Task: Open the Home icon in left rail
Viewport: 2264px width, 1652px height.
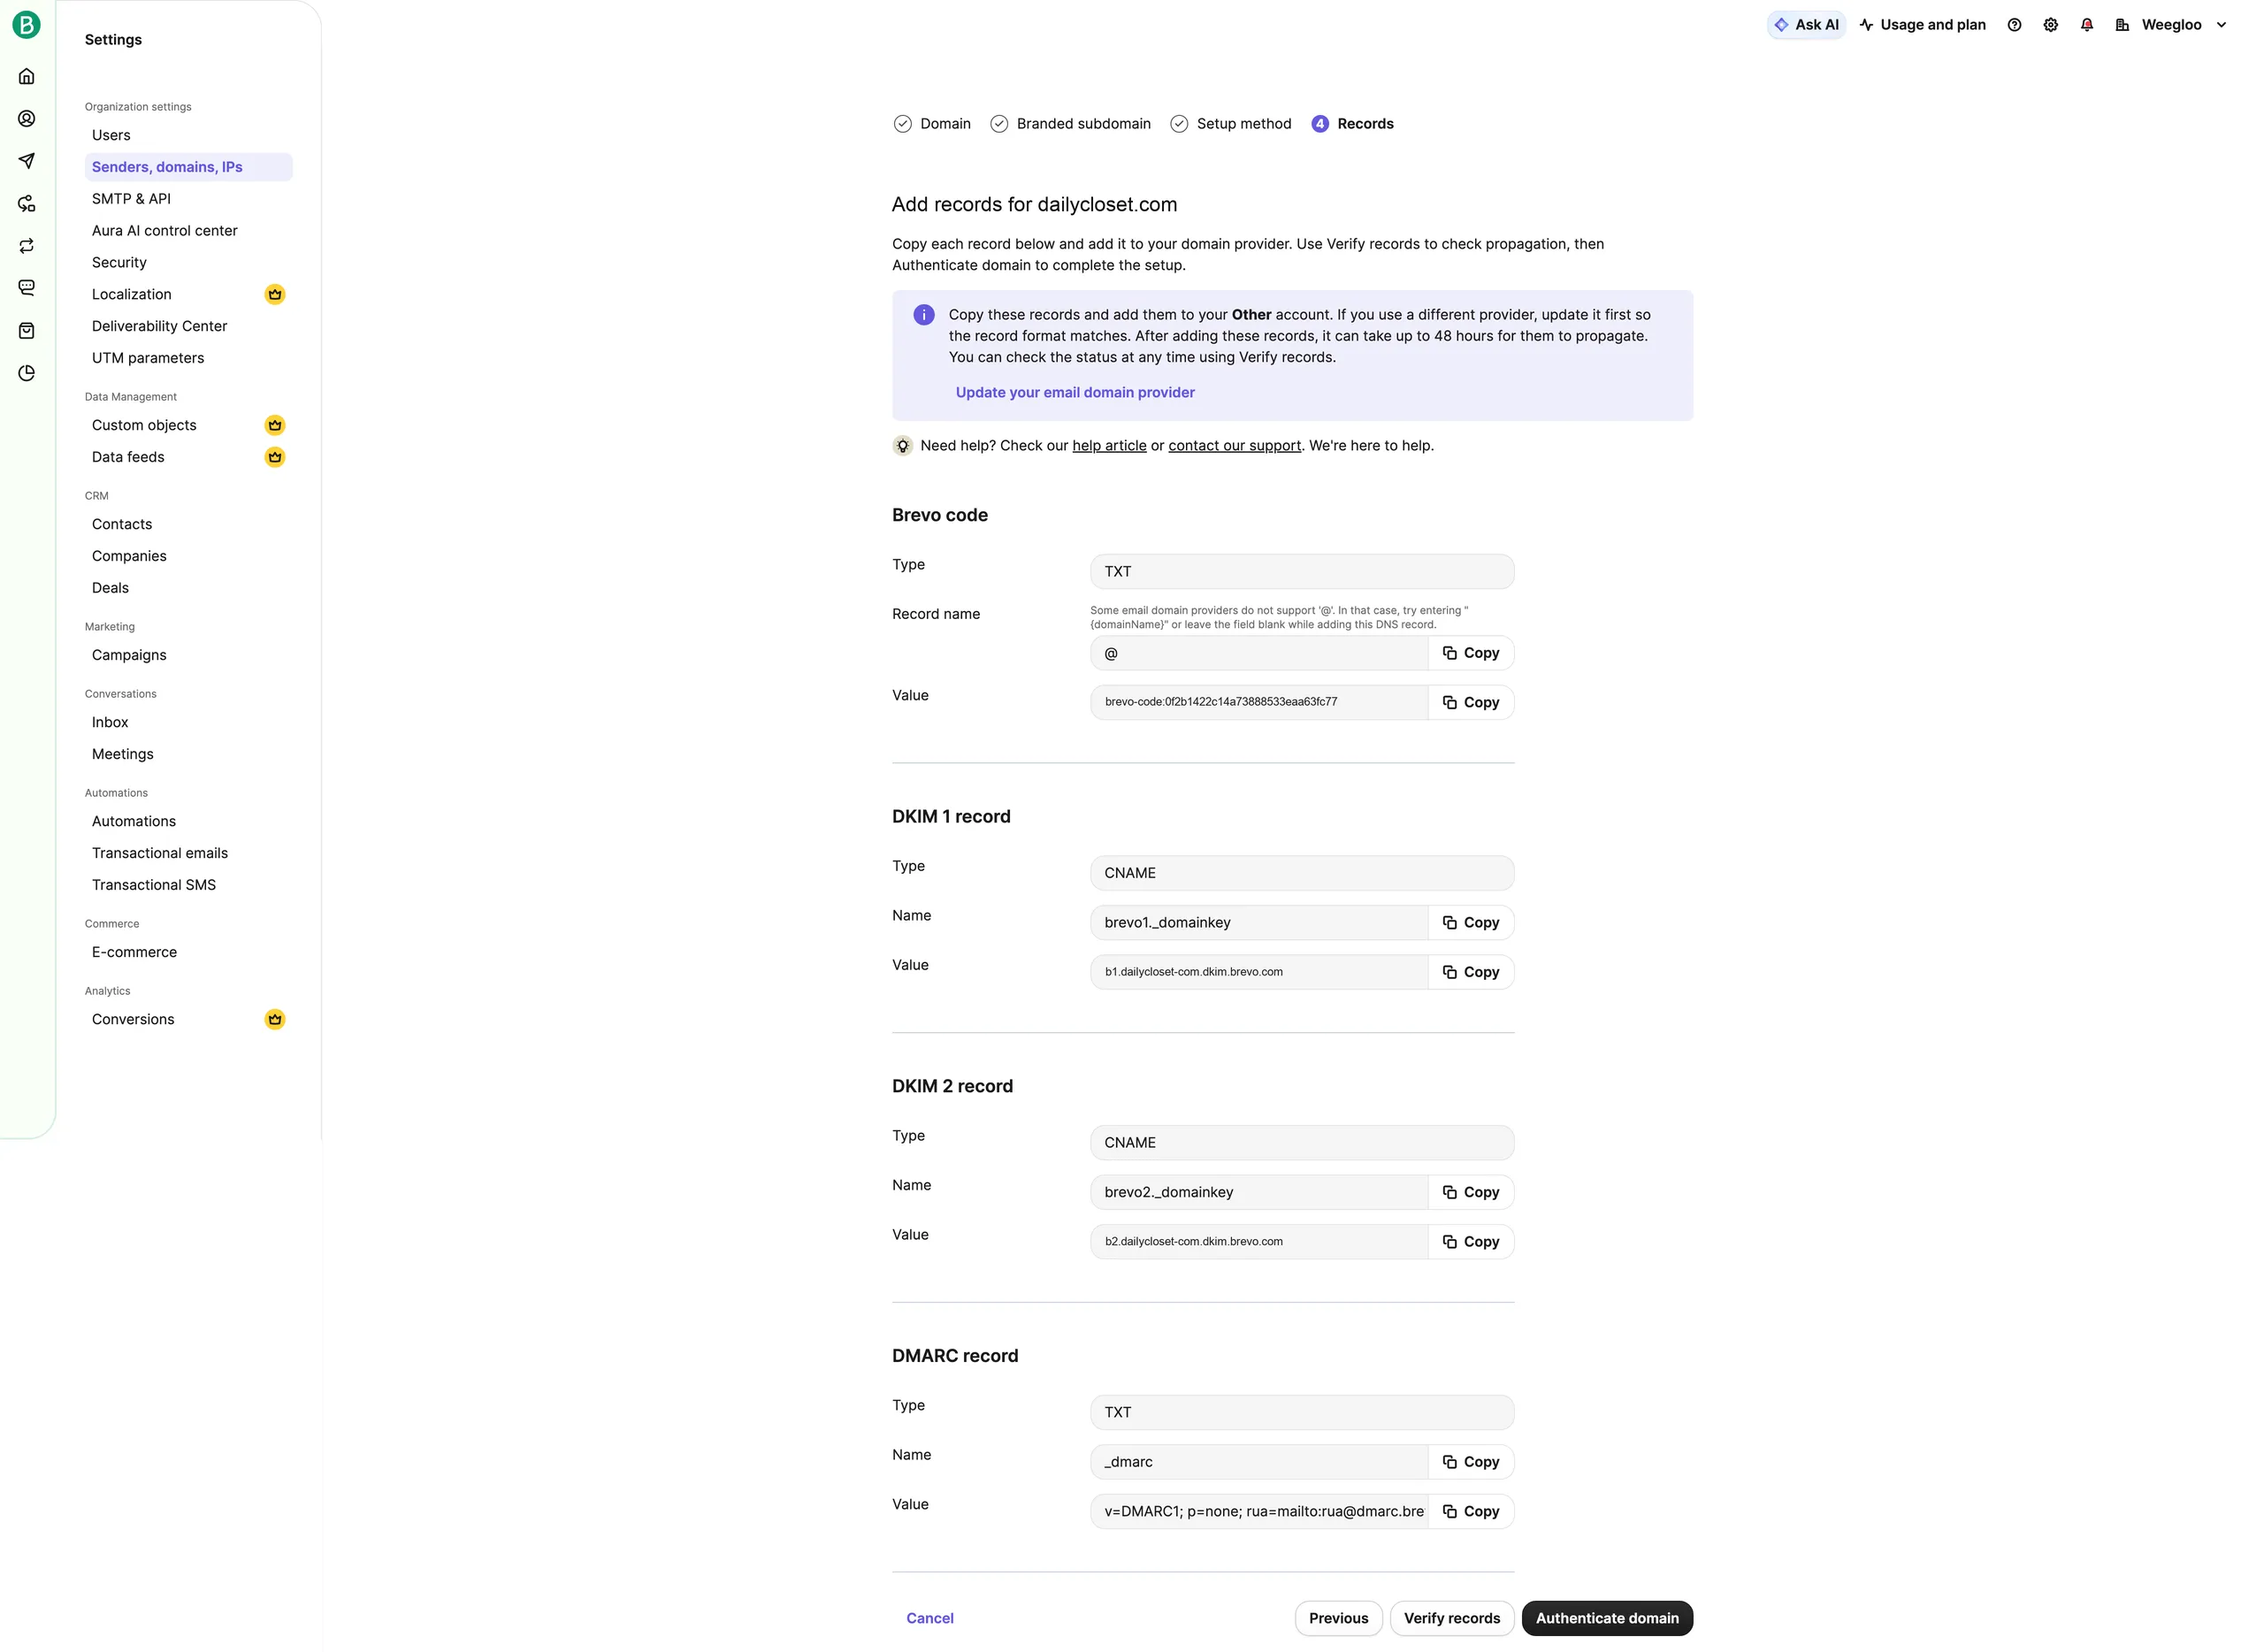Action: pos(27,76)
